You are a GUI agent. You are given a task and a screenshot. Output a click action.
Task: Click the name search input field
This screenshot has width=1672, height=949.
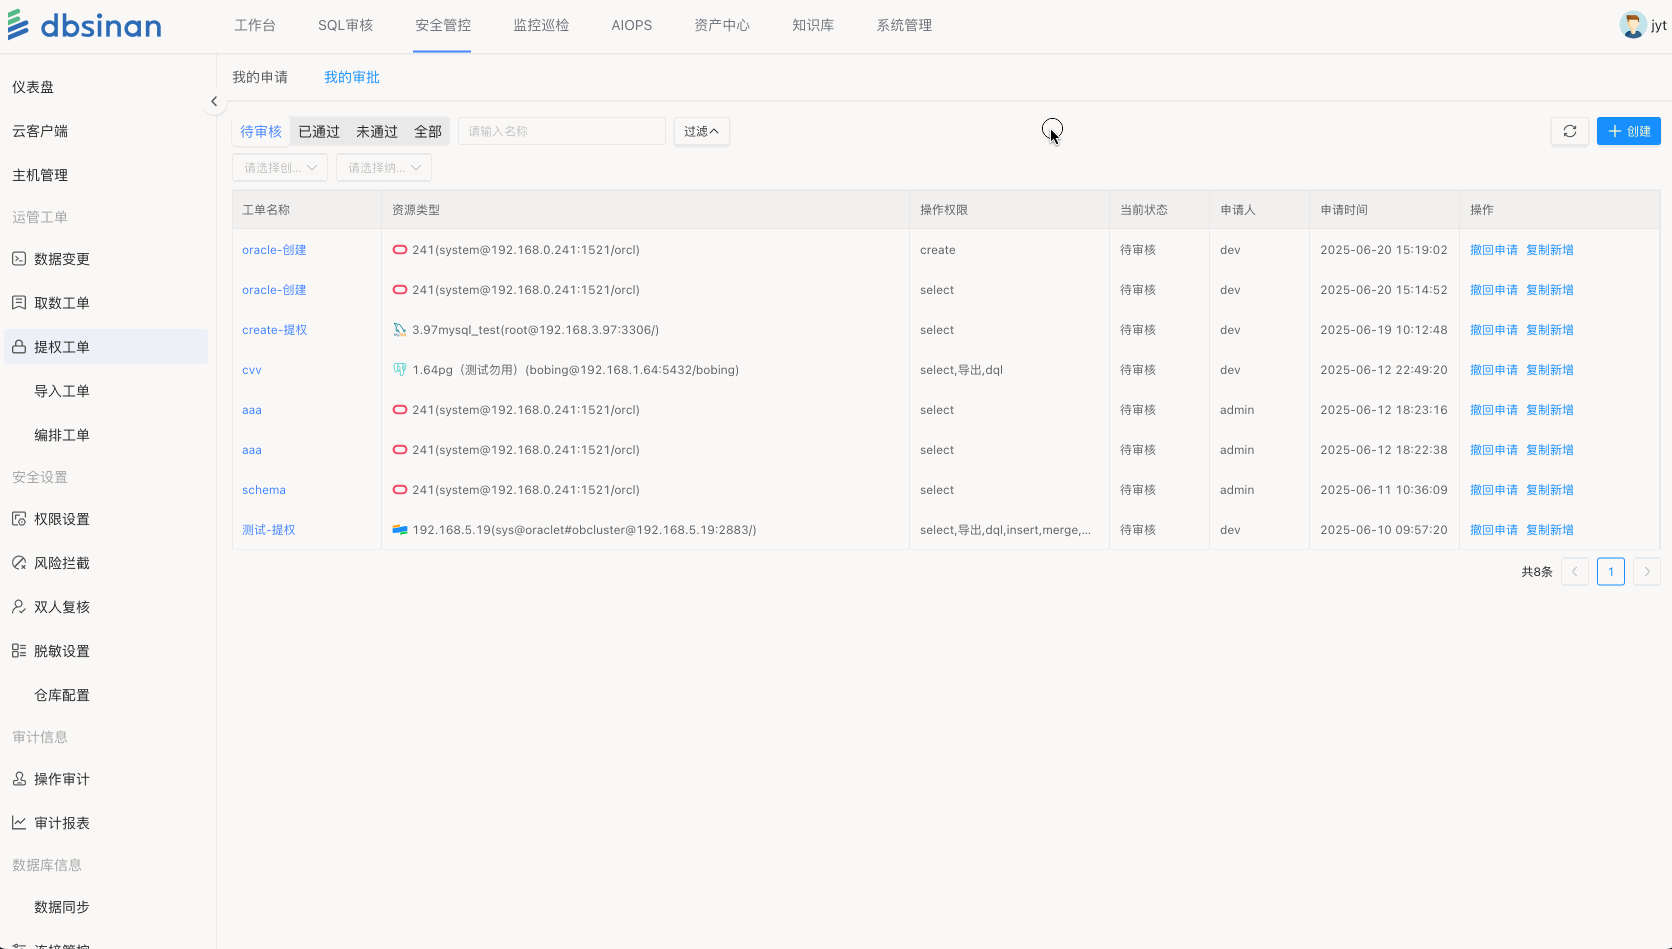coord(562,131)
